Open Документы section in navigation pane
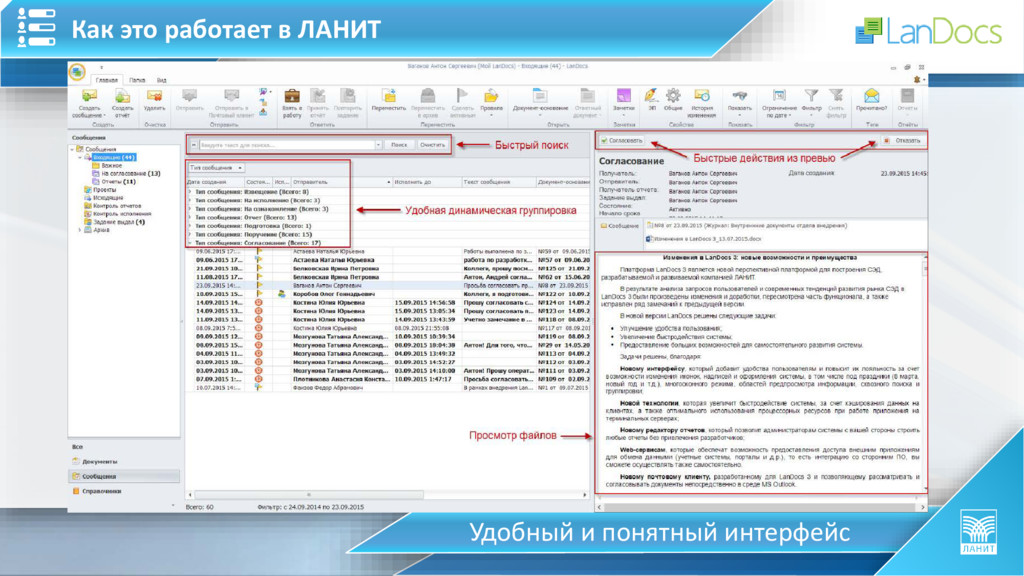1024x576 pixels. click(123, 461)
